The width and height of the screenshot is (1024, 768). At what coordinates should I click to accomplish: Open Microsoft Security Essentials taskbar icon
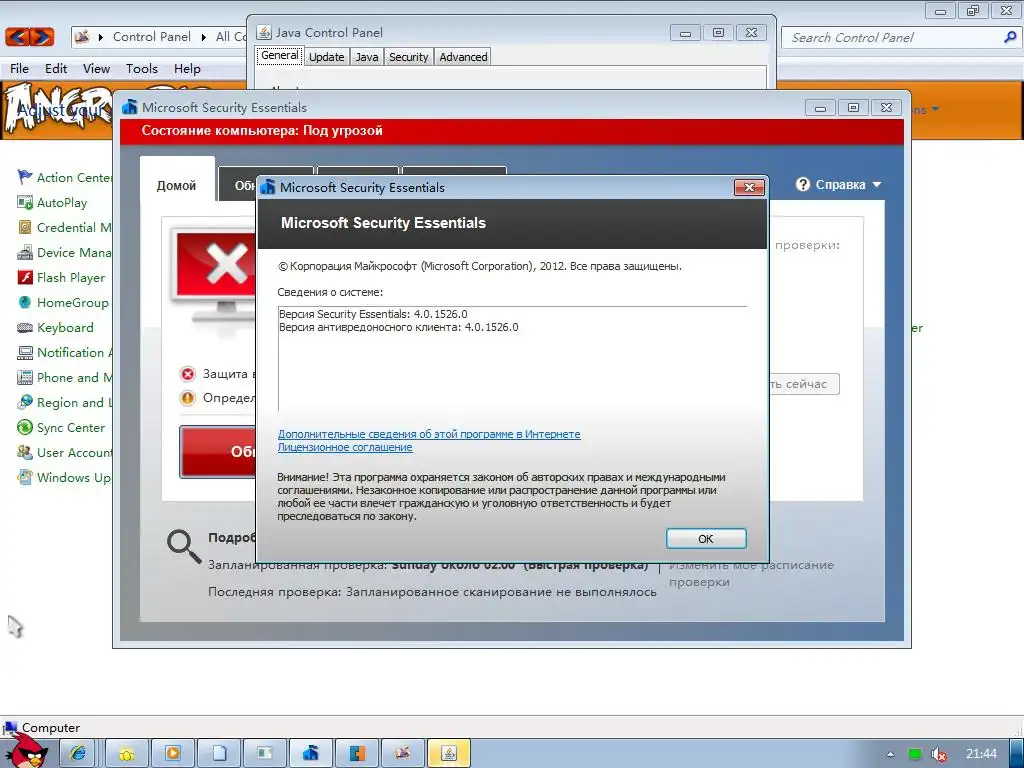311,754
